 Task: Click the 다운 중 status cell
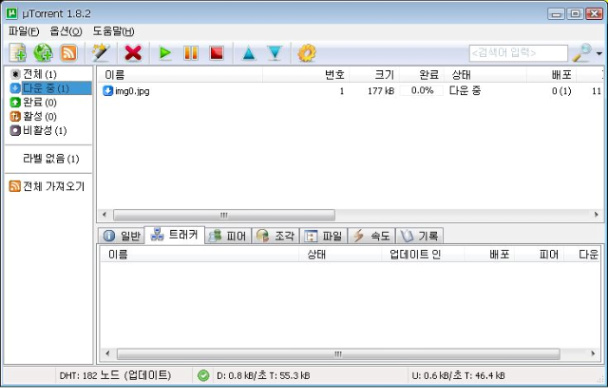465,91
